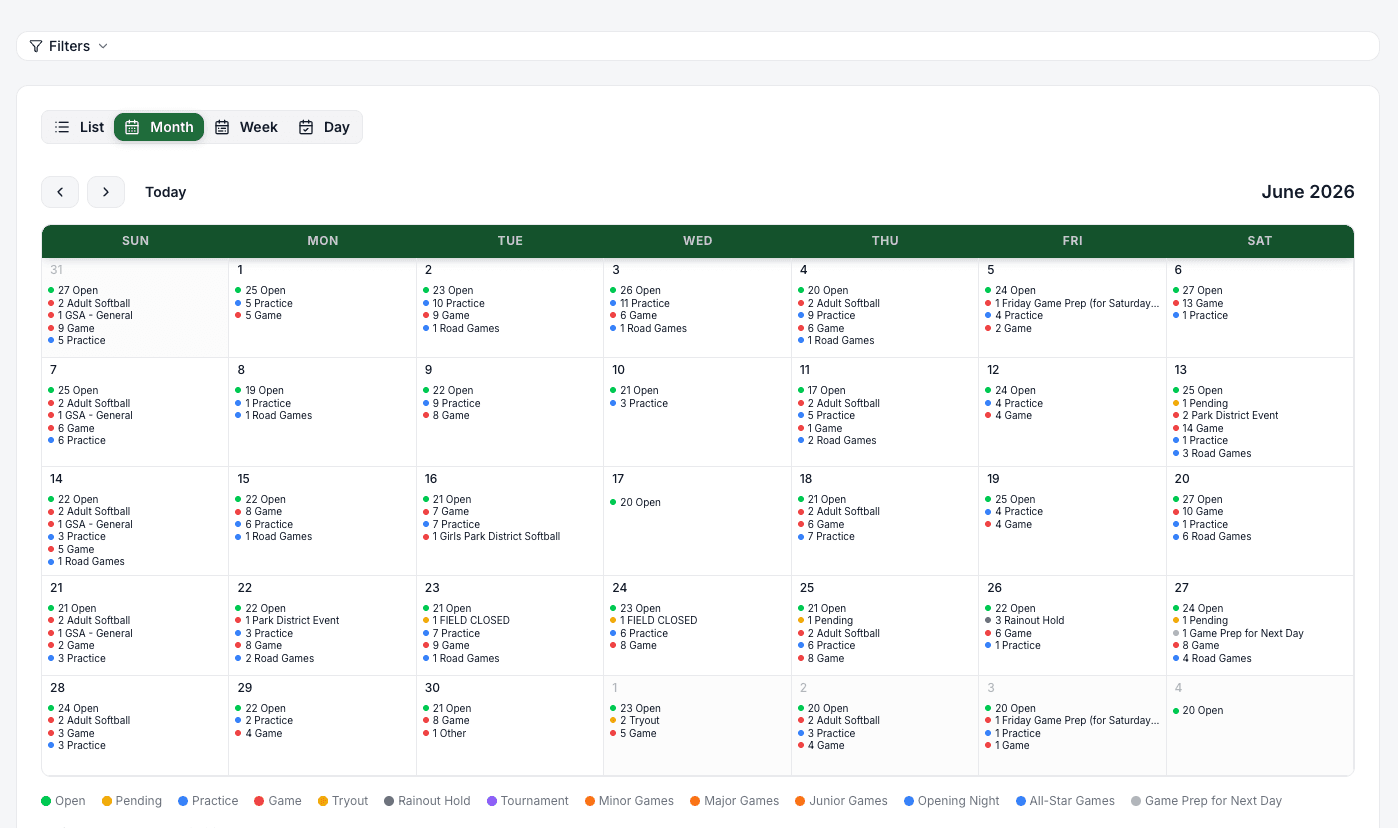Go to next month arrow
The width and height of the screenshot is (1398, 828).
click(106, 192)
